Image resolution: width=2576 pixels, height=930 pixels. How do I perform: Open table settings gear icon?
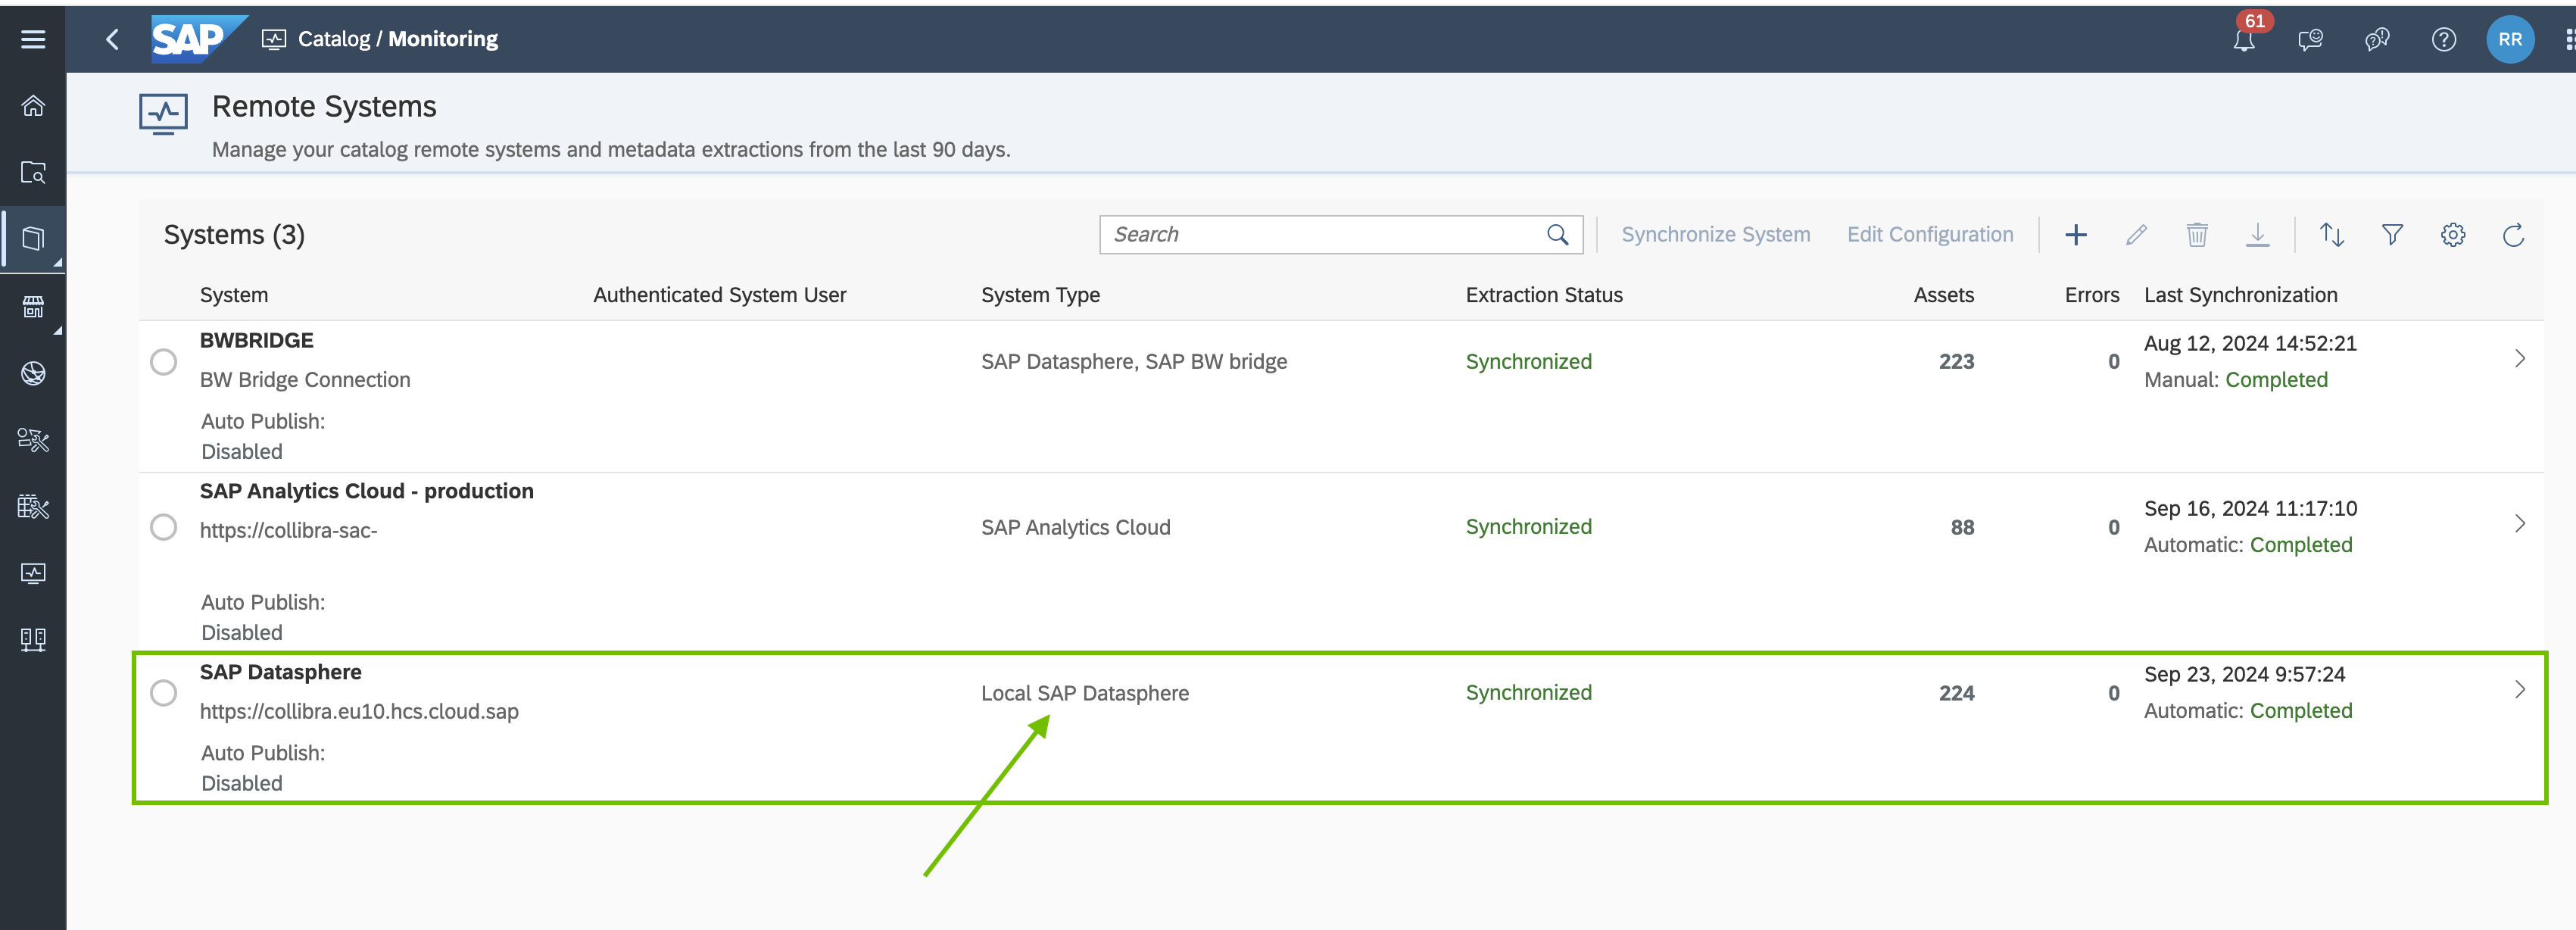(2452, 235)
